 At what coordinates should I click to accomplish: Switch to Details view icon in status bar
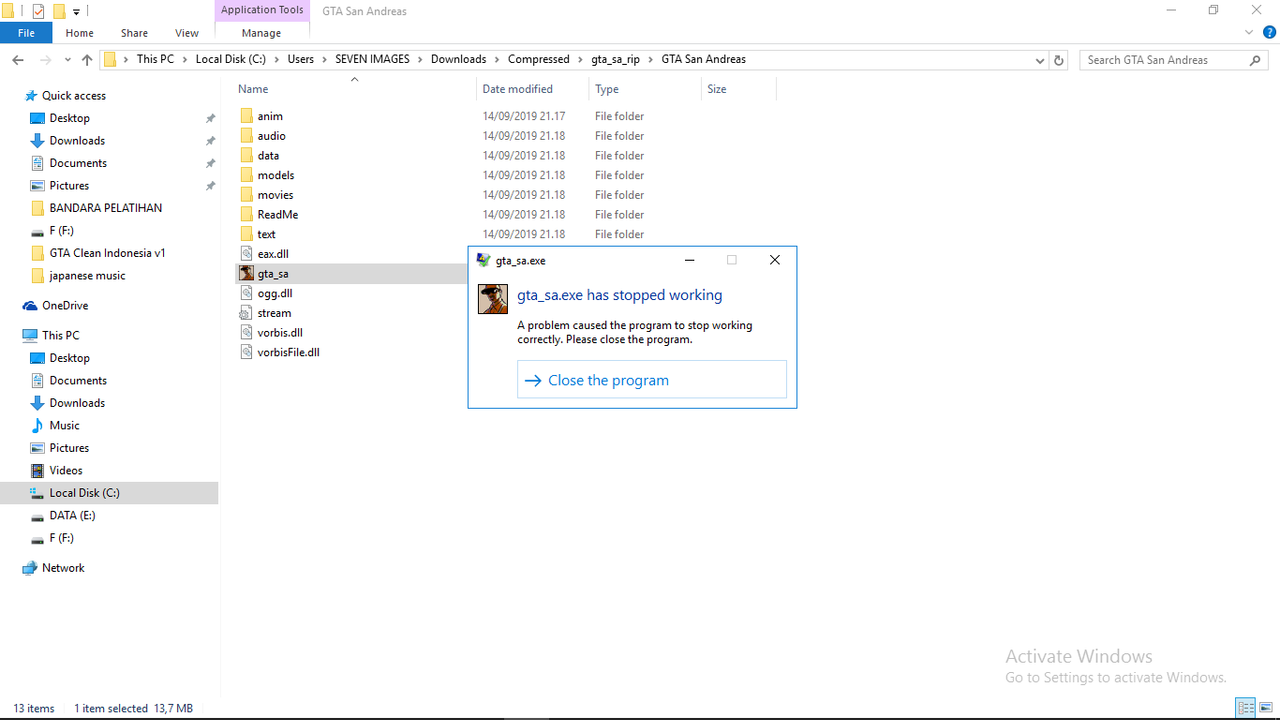[1245, 708]
